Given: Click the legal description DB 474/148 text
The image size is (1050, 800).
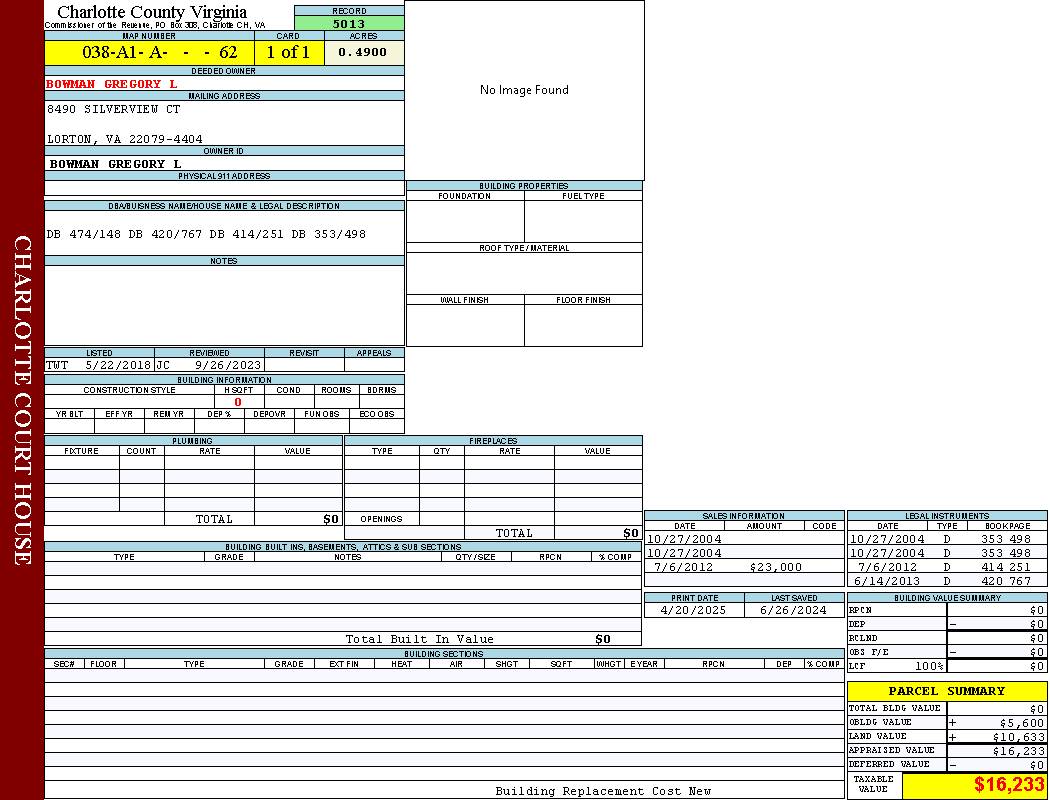Looking at the screenshot, I should [x=206, y=234].
